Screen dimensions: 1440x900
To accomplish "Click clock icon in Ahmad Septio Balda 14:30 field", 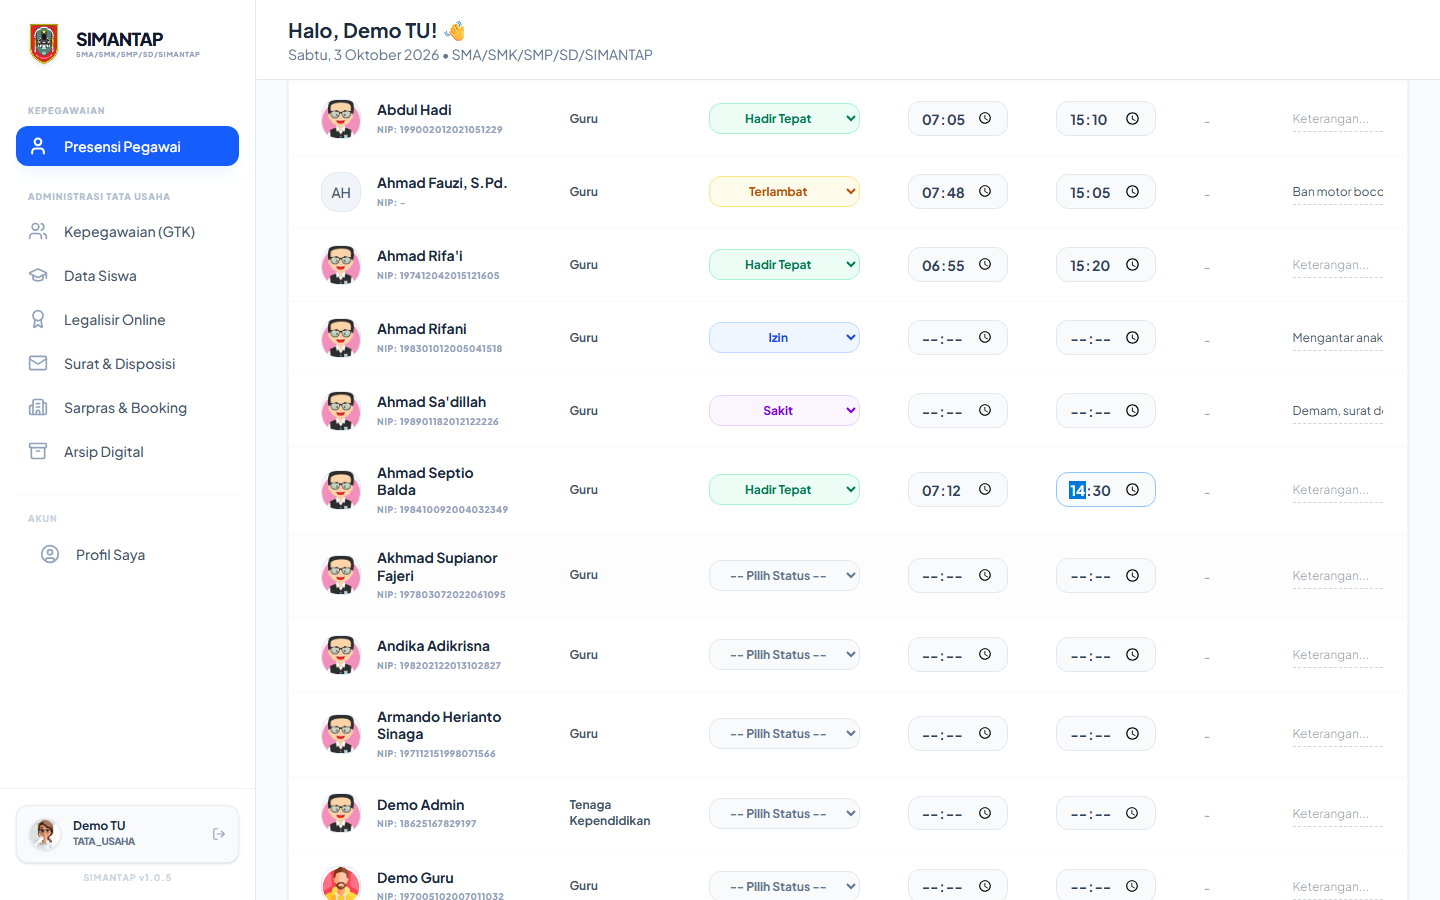I will point(1132,489).
